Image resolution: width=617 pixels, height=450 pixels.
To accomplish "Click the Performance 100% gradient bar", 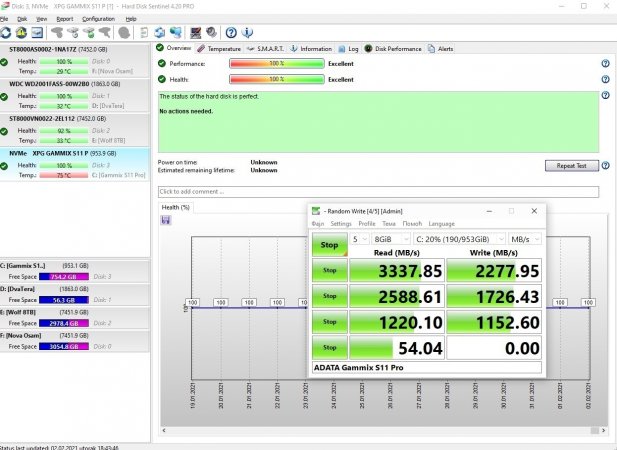I will point(277,63).
